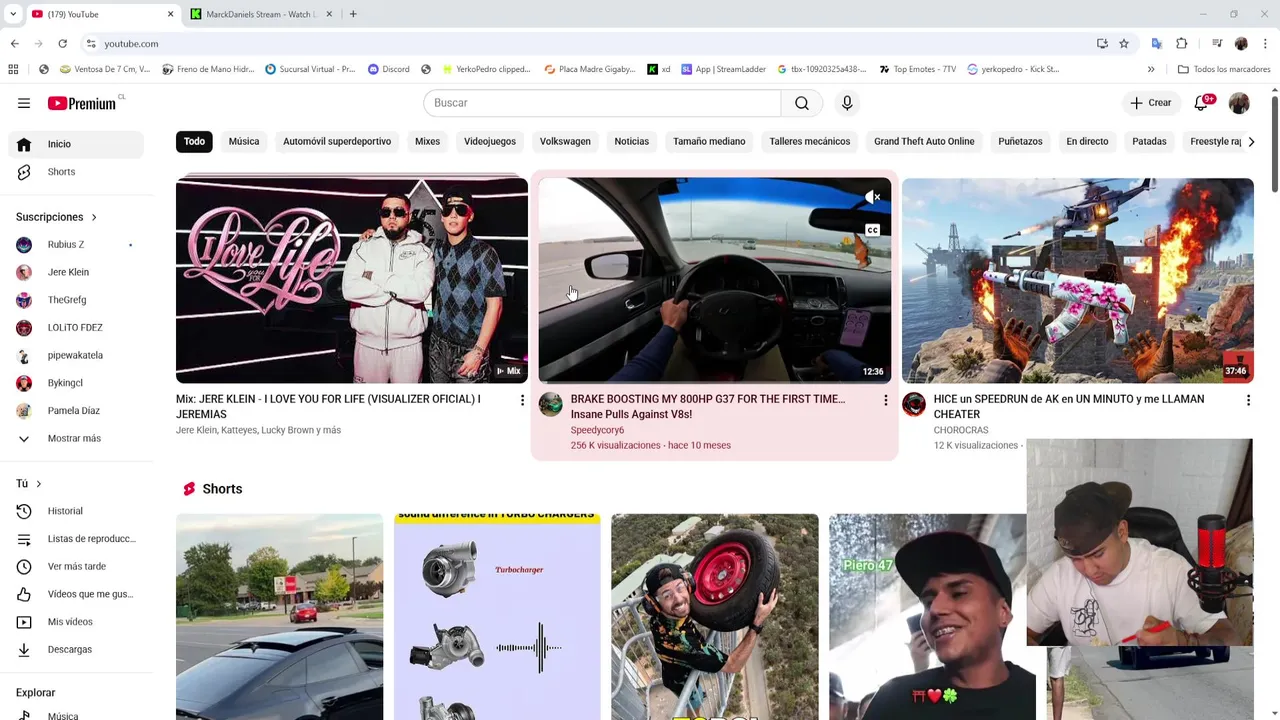Open the Jere Klein mix thumbnail
1280x720 pixels.
point(352,280)
